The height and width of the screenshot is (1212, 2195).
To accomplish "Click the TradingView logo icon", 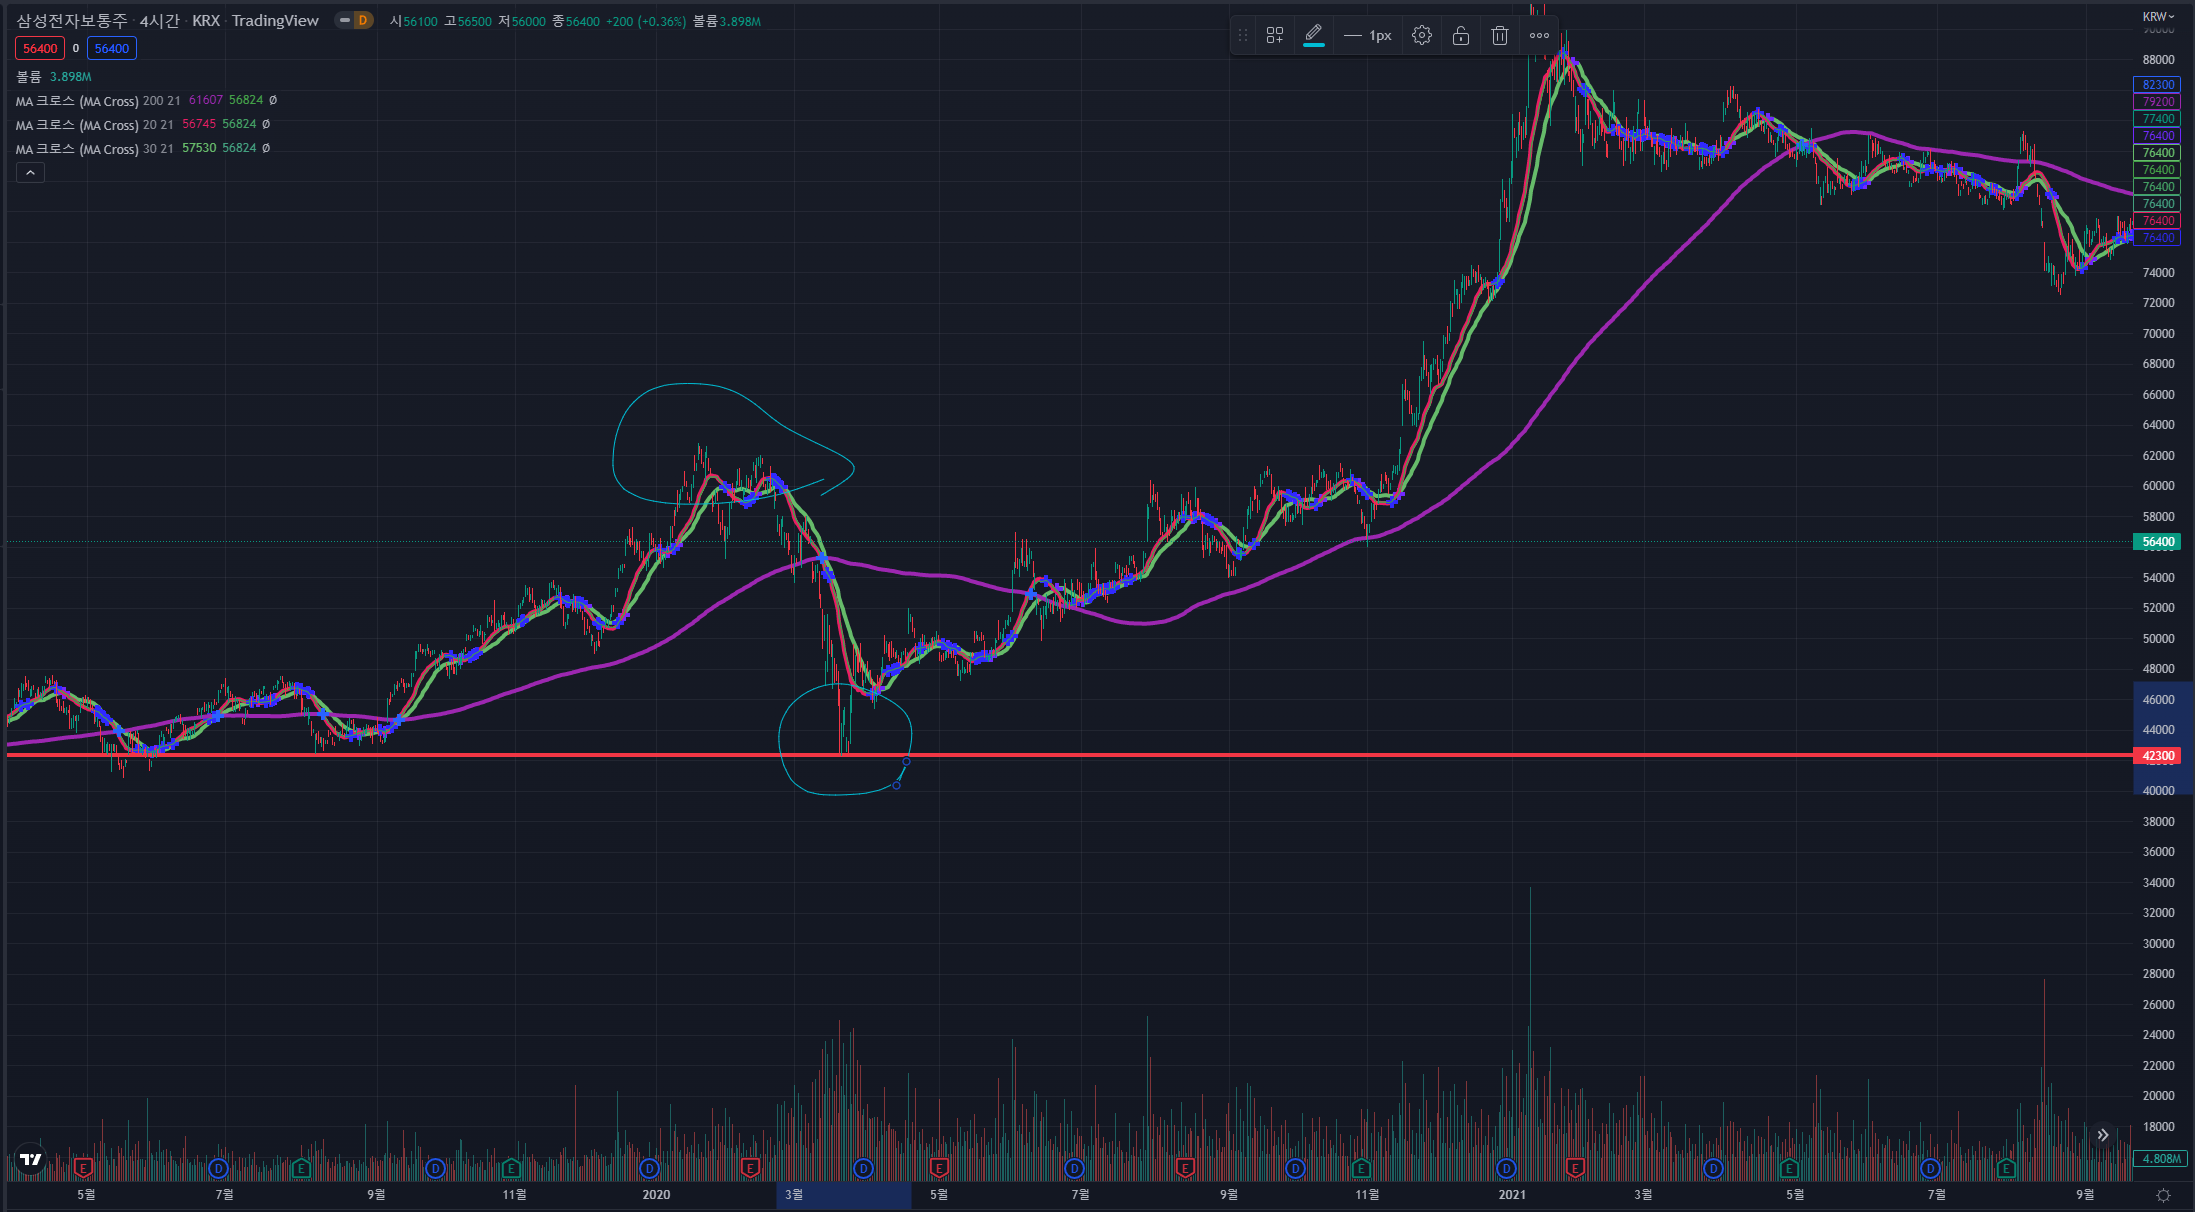I will [x=31, y=1160].
